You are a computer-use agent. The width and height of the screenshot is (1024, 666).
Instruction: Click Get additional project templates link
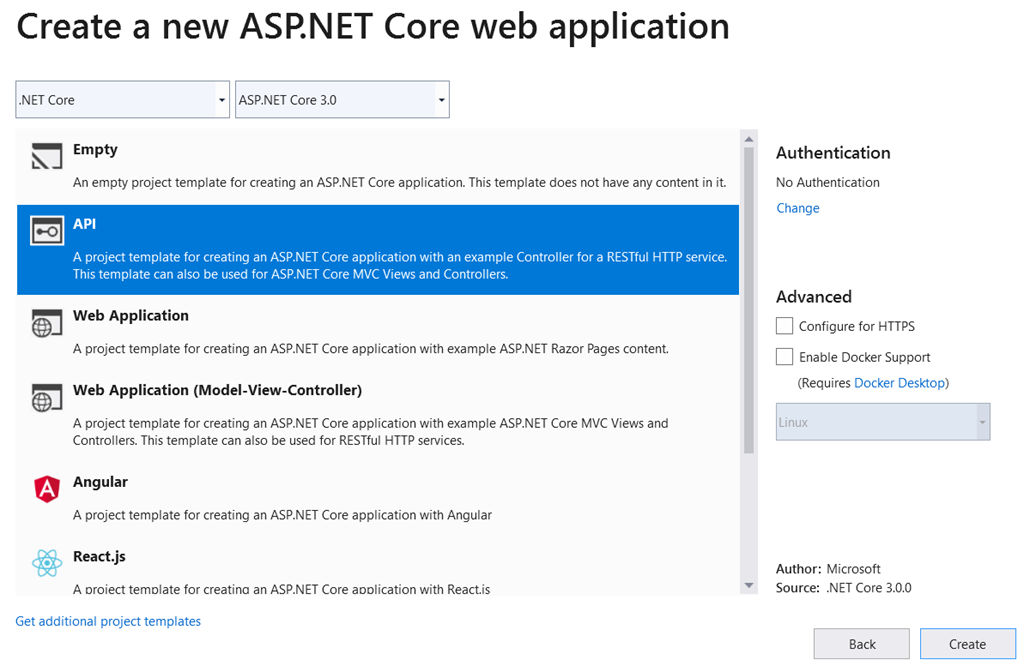click(108, 621)
